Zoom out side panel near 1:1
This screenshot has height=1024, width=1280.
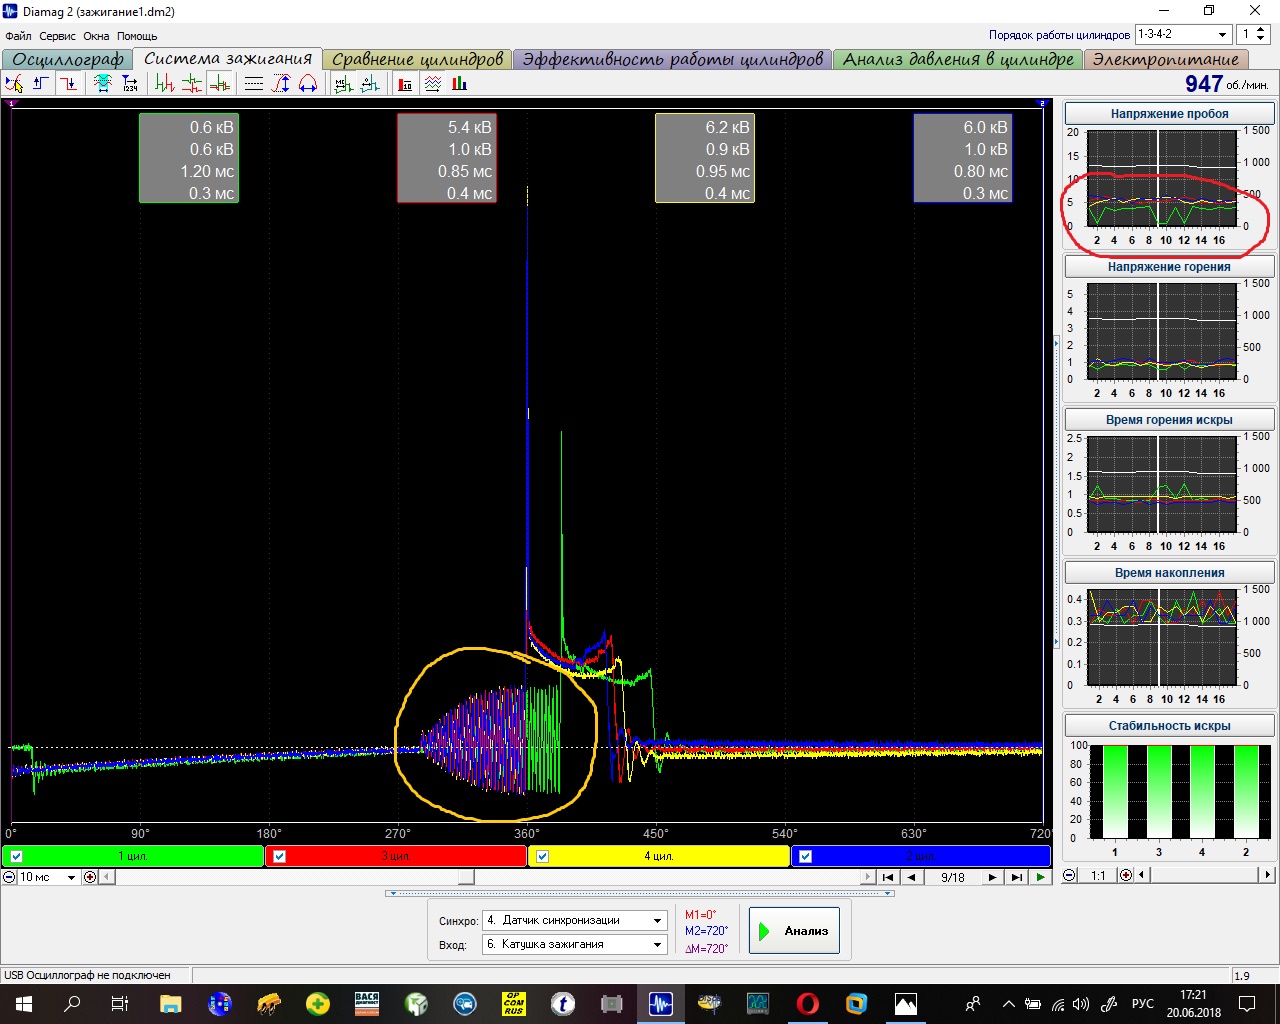(x=1069, y=875)
